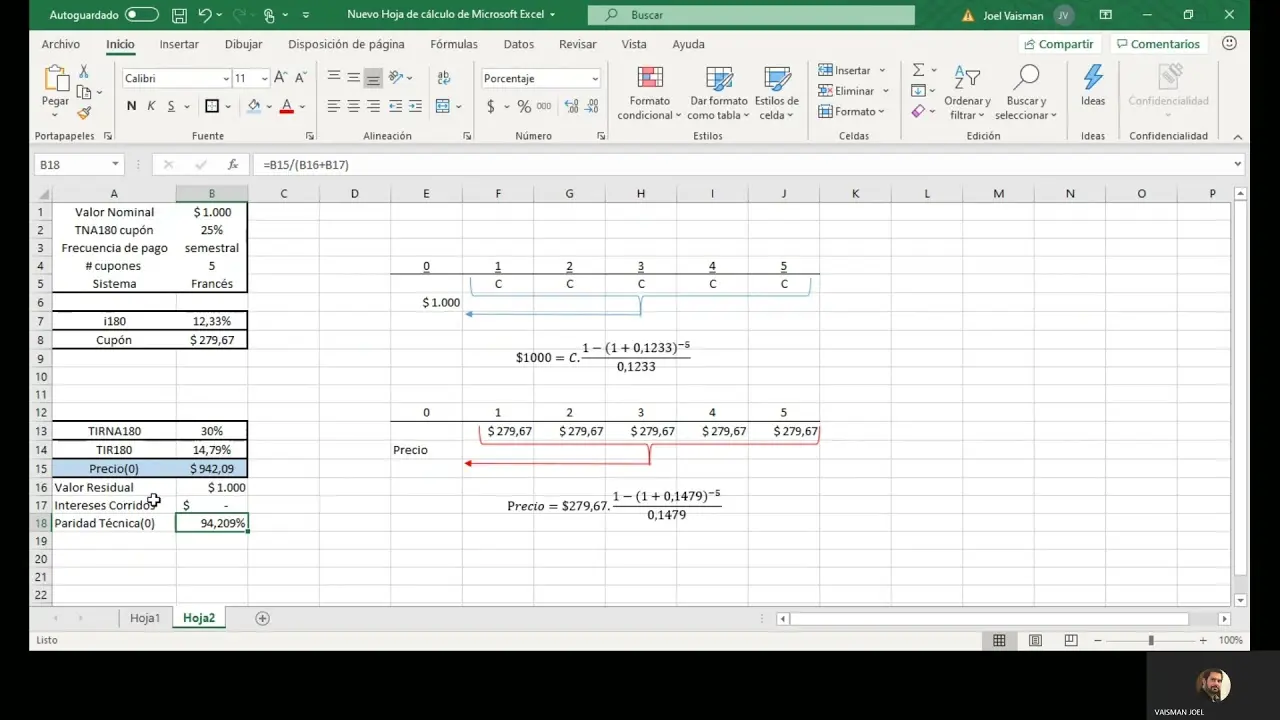
Task: Expand the Porcentaje number format dropdown
Action: click(x=595, y=79)
